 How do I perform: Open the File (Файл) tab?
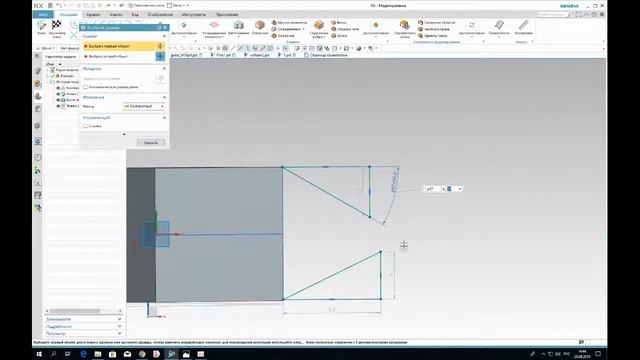pyautogui.click(x=43, y=14)
